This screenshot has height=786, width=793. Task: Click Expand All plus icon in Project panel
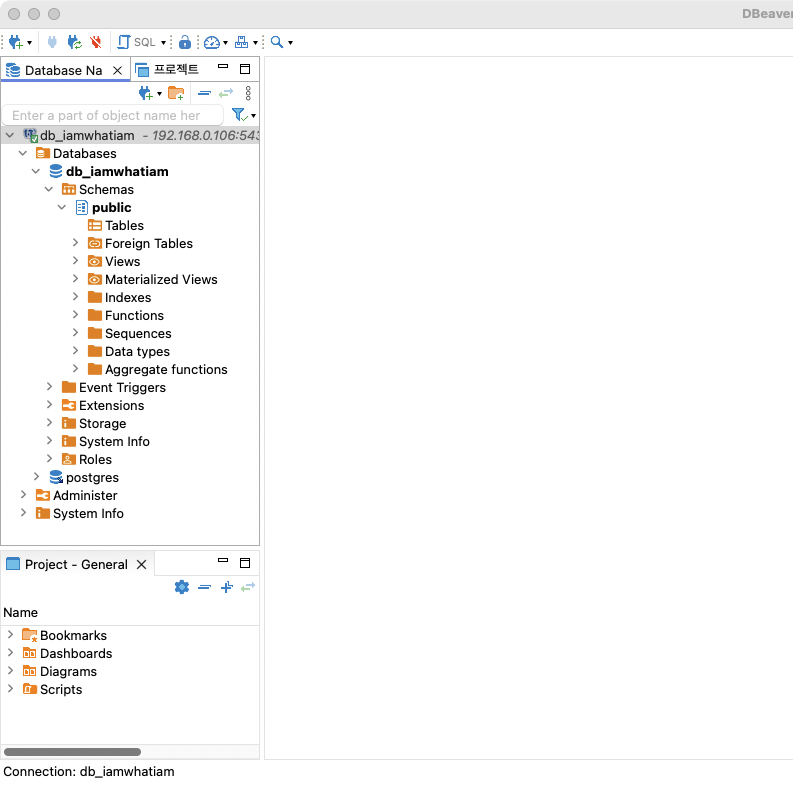tap(227, 587)
